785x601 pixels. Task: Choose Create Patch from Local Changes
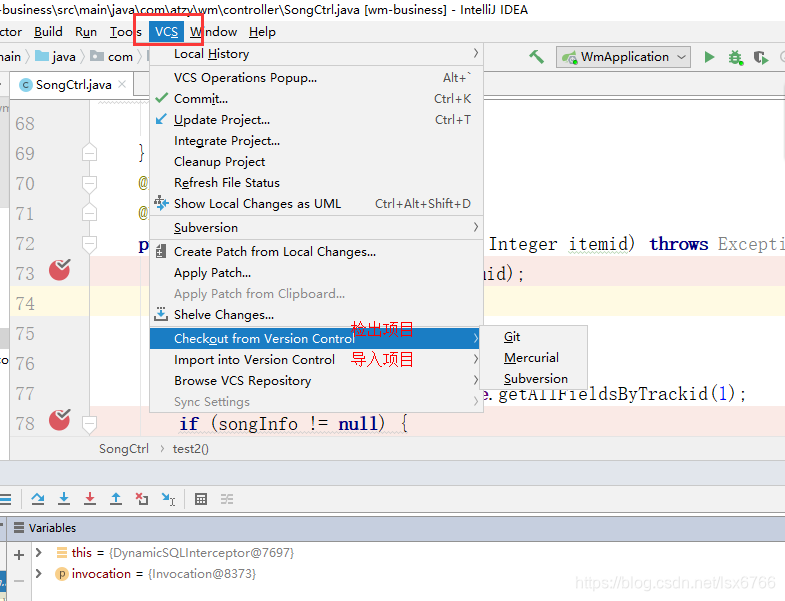(x=316, y=252)
